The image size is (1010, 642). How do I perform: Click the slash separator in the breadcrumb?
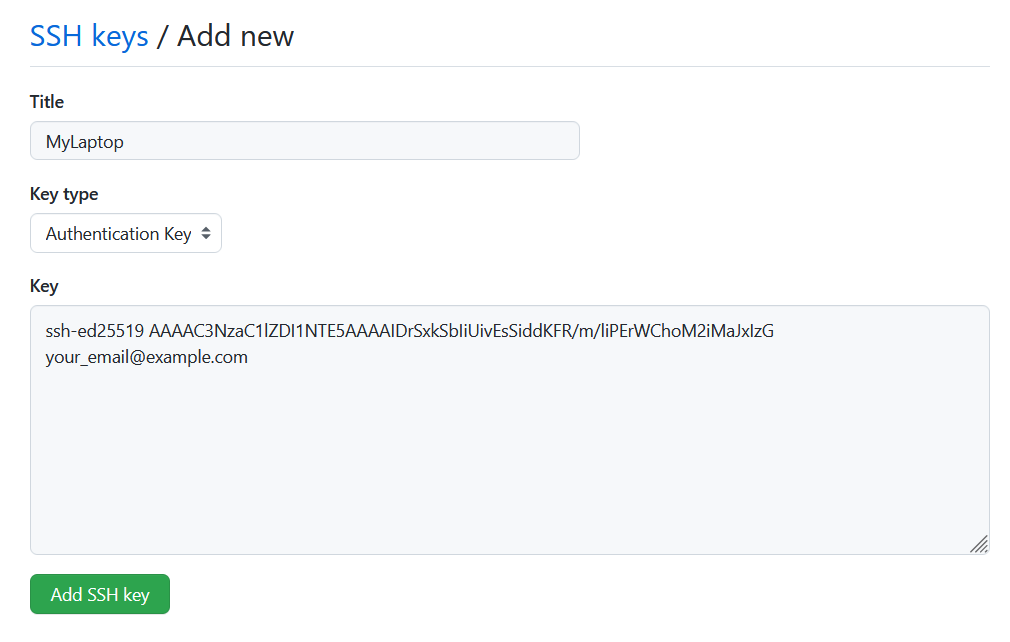click(163, 37)
